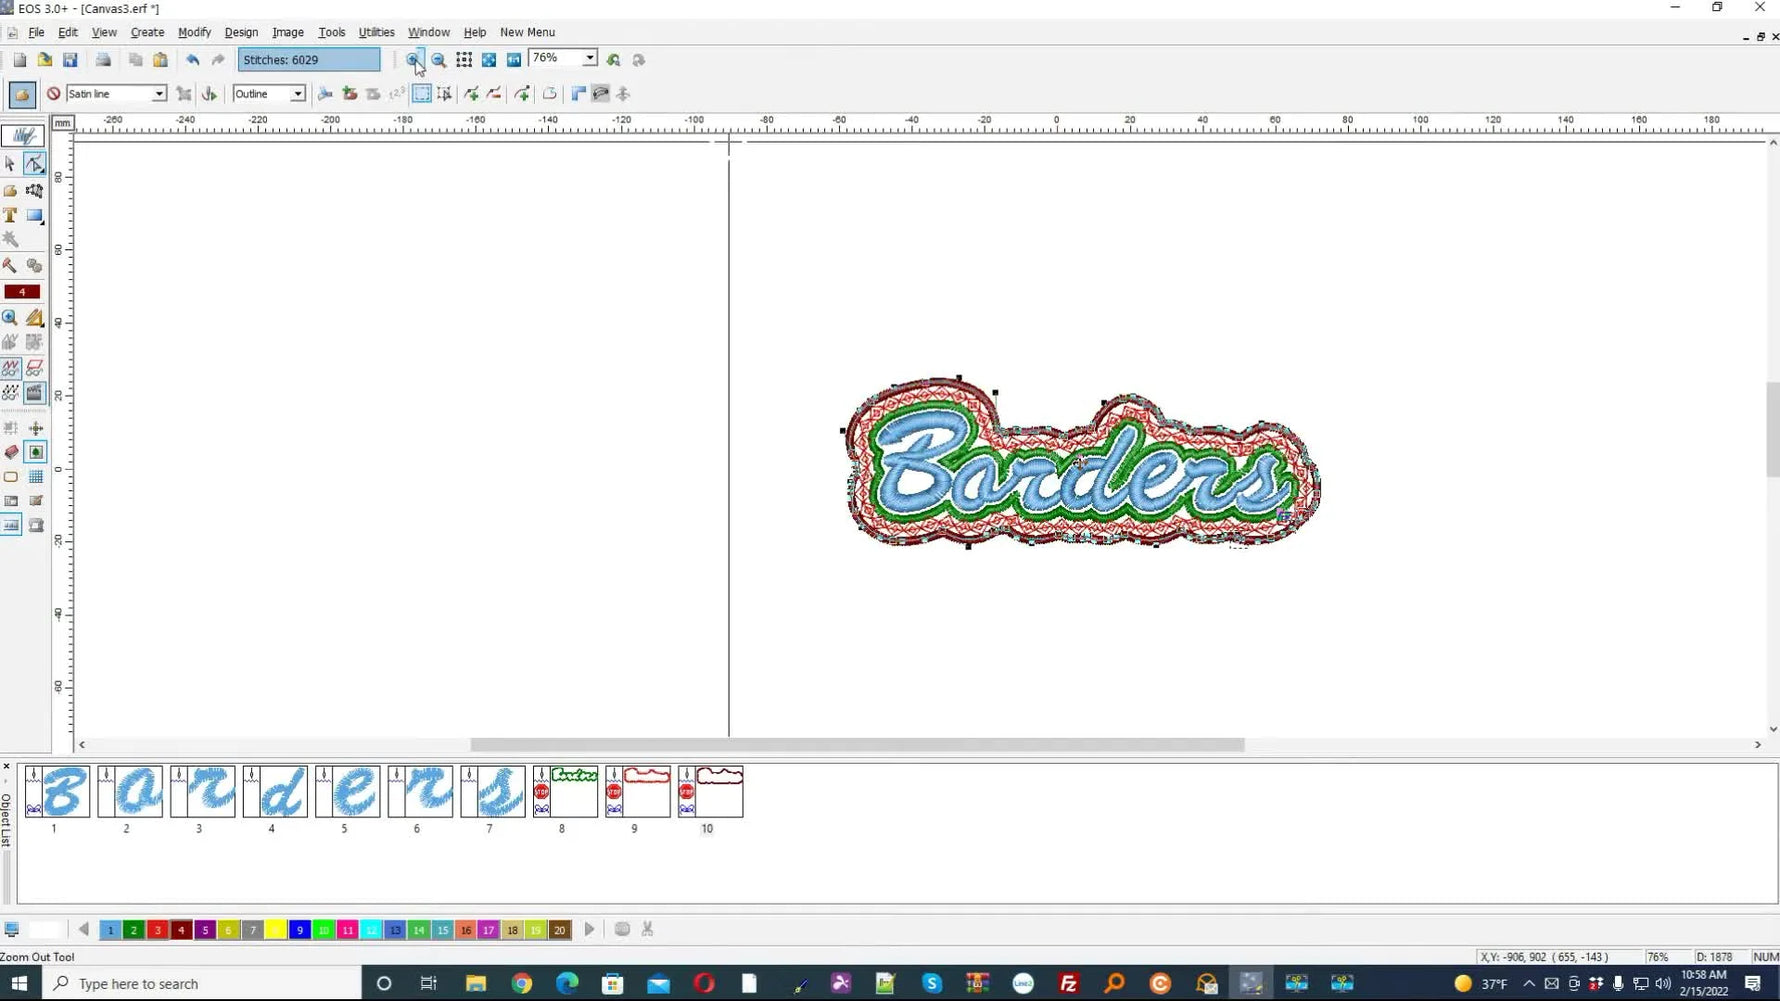Open the Design menu
Image resolution: width=1780 pixels, height=1001 pixels.
[240, 31]
